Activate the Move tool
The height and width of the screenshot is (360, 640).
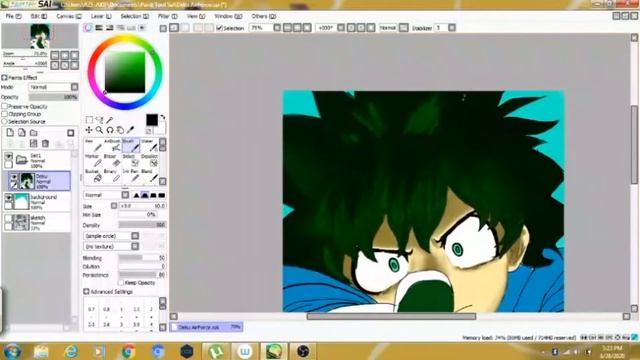pyautogui.click(x=89, y=130)
